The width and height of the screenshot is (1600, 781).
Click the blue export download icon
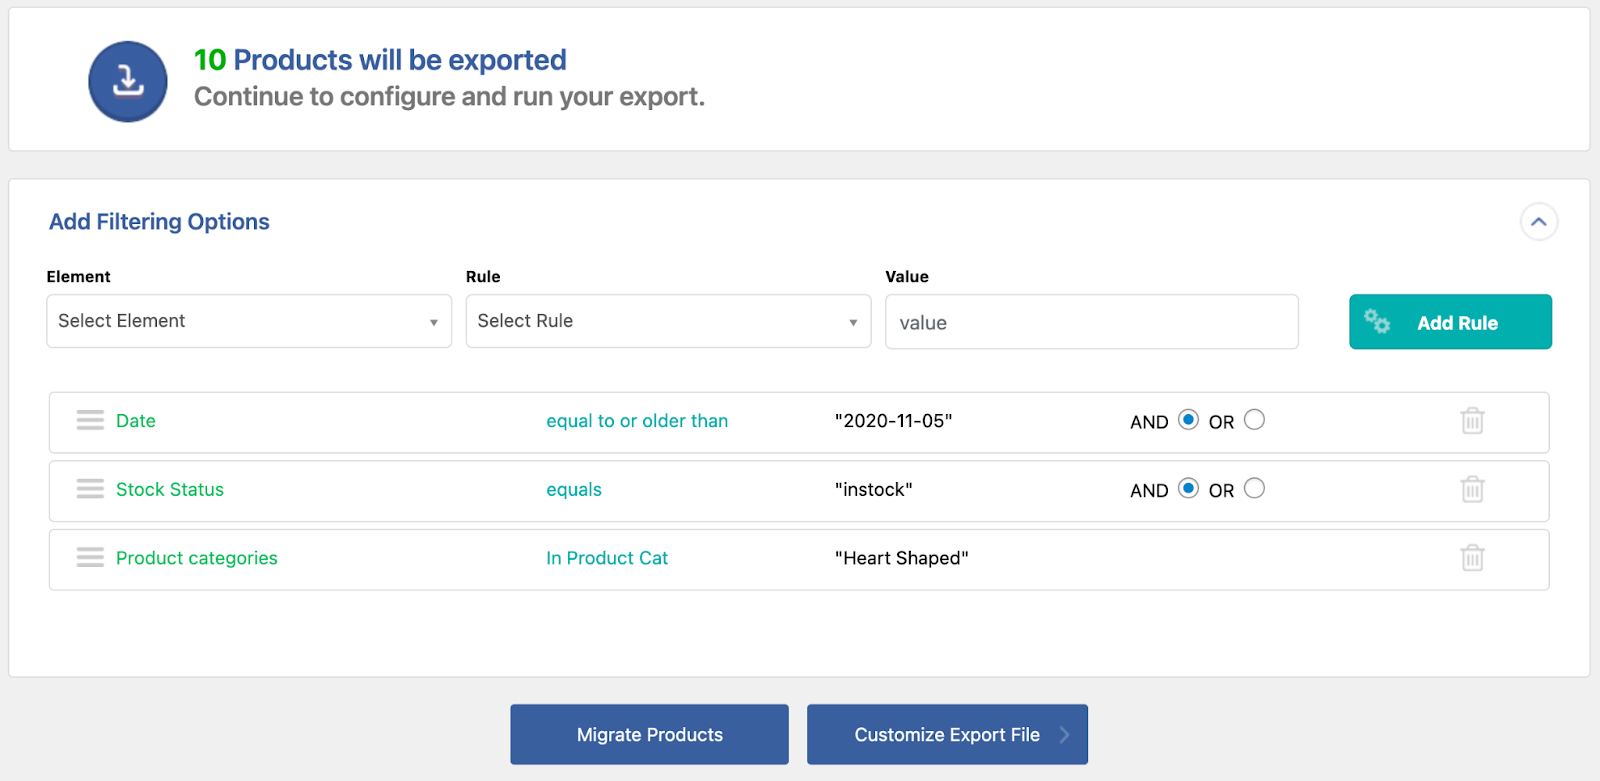(127, 81)
